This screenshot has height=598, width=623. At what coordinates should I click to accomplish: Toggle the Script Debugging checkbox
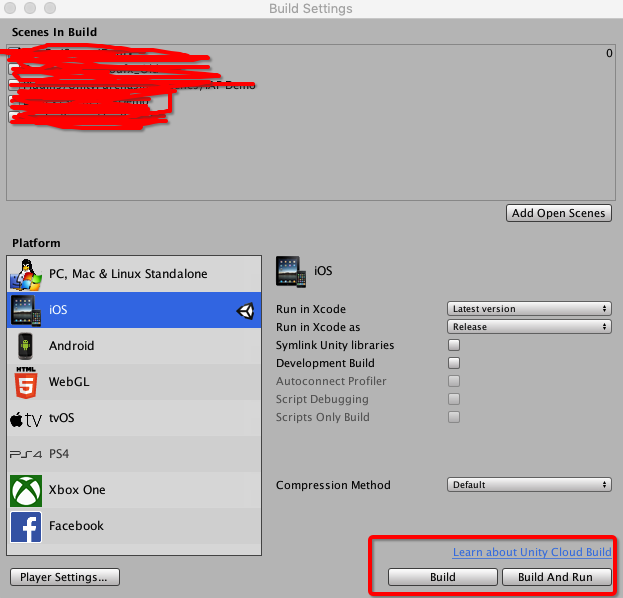[454, 399]
